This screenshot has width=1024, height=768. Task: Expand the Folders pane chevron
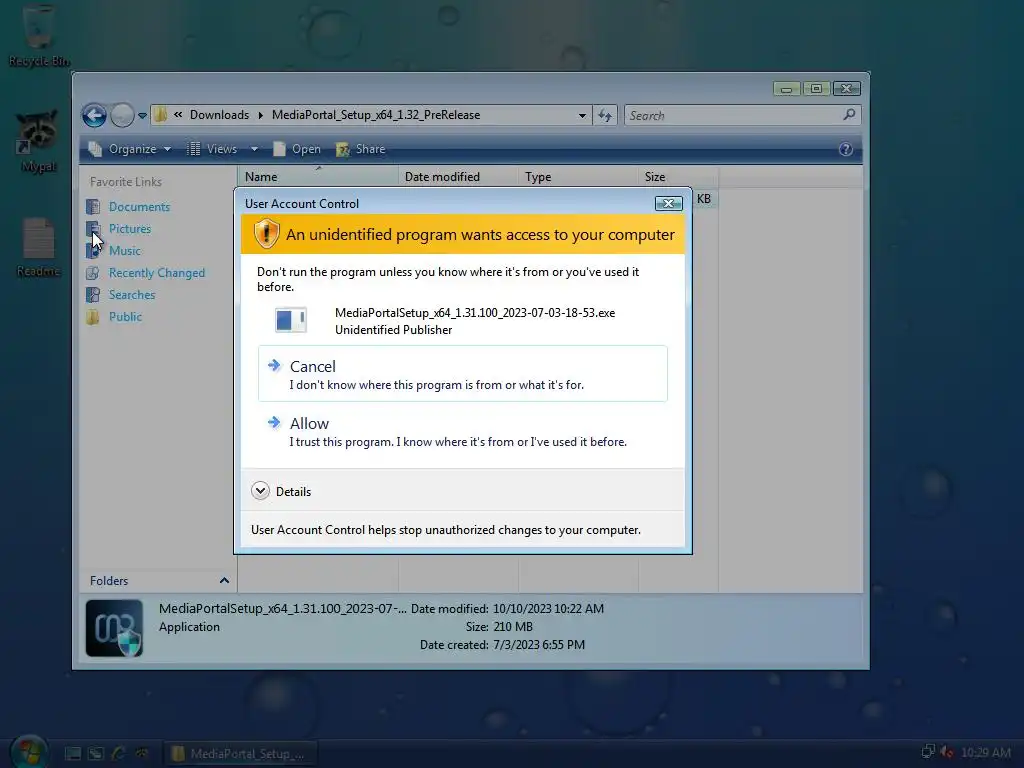point(224,581)
